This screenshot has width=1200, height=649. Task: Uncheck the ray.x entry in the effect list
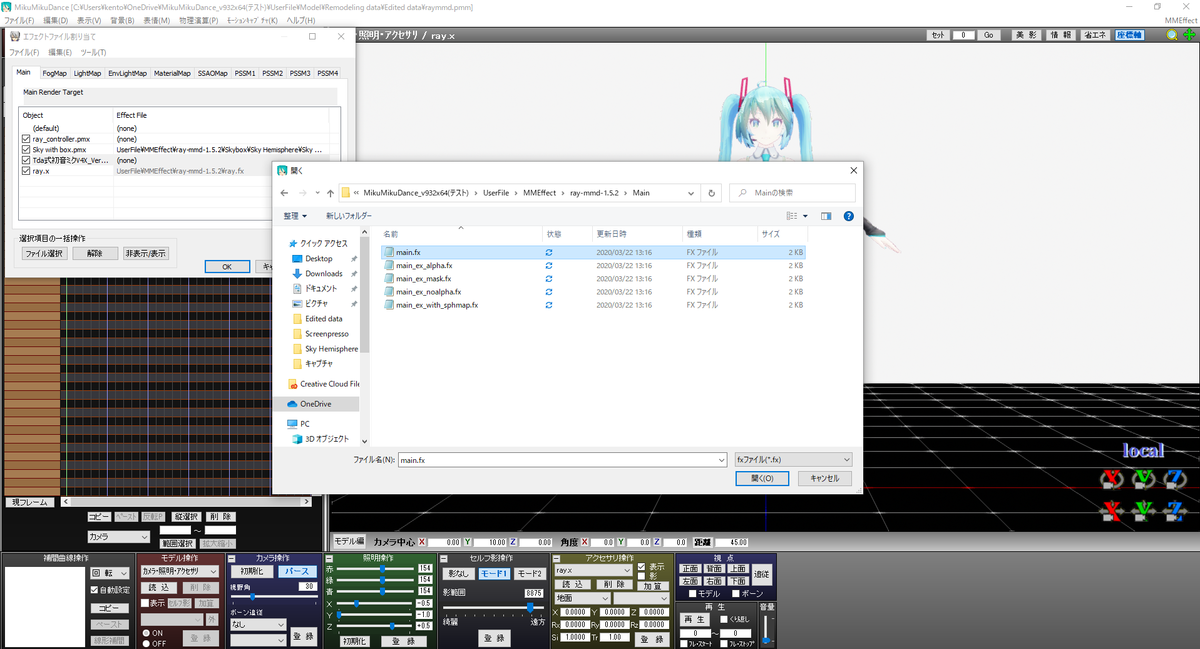pos(25,171)
